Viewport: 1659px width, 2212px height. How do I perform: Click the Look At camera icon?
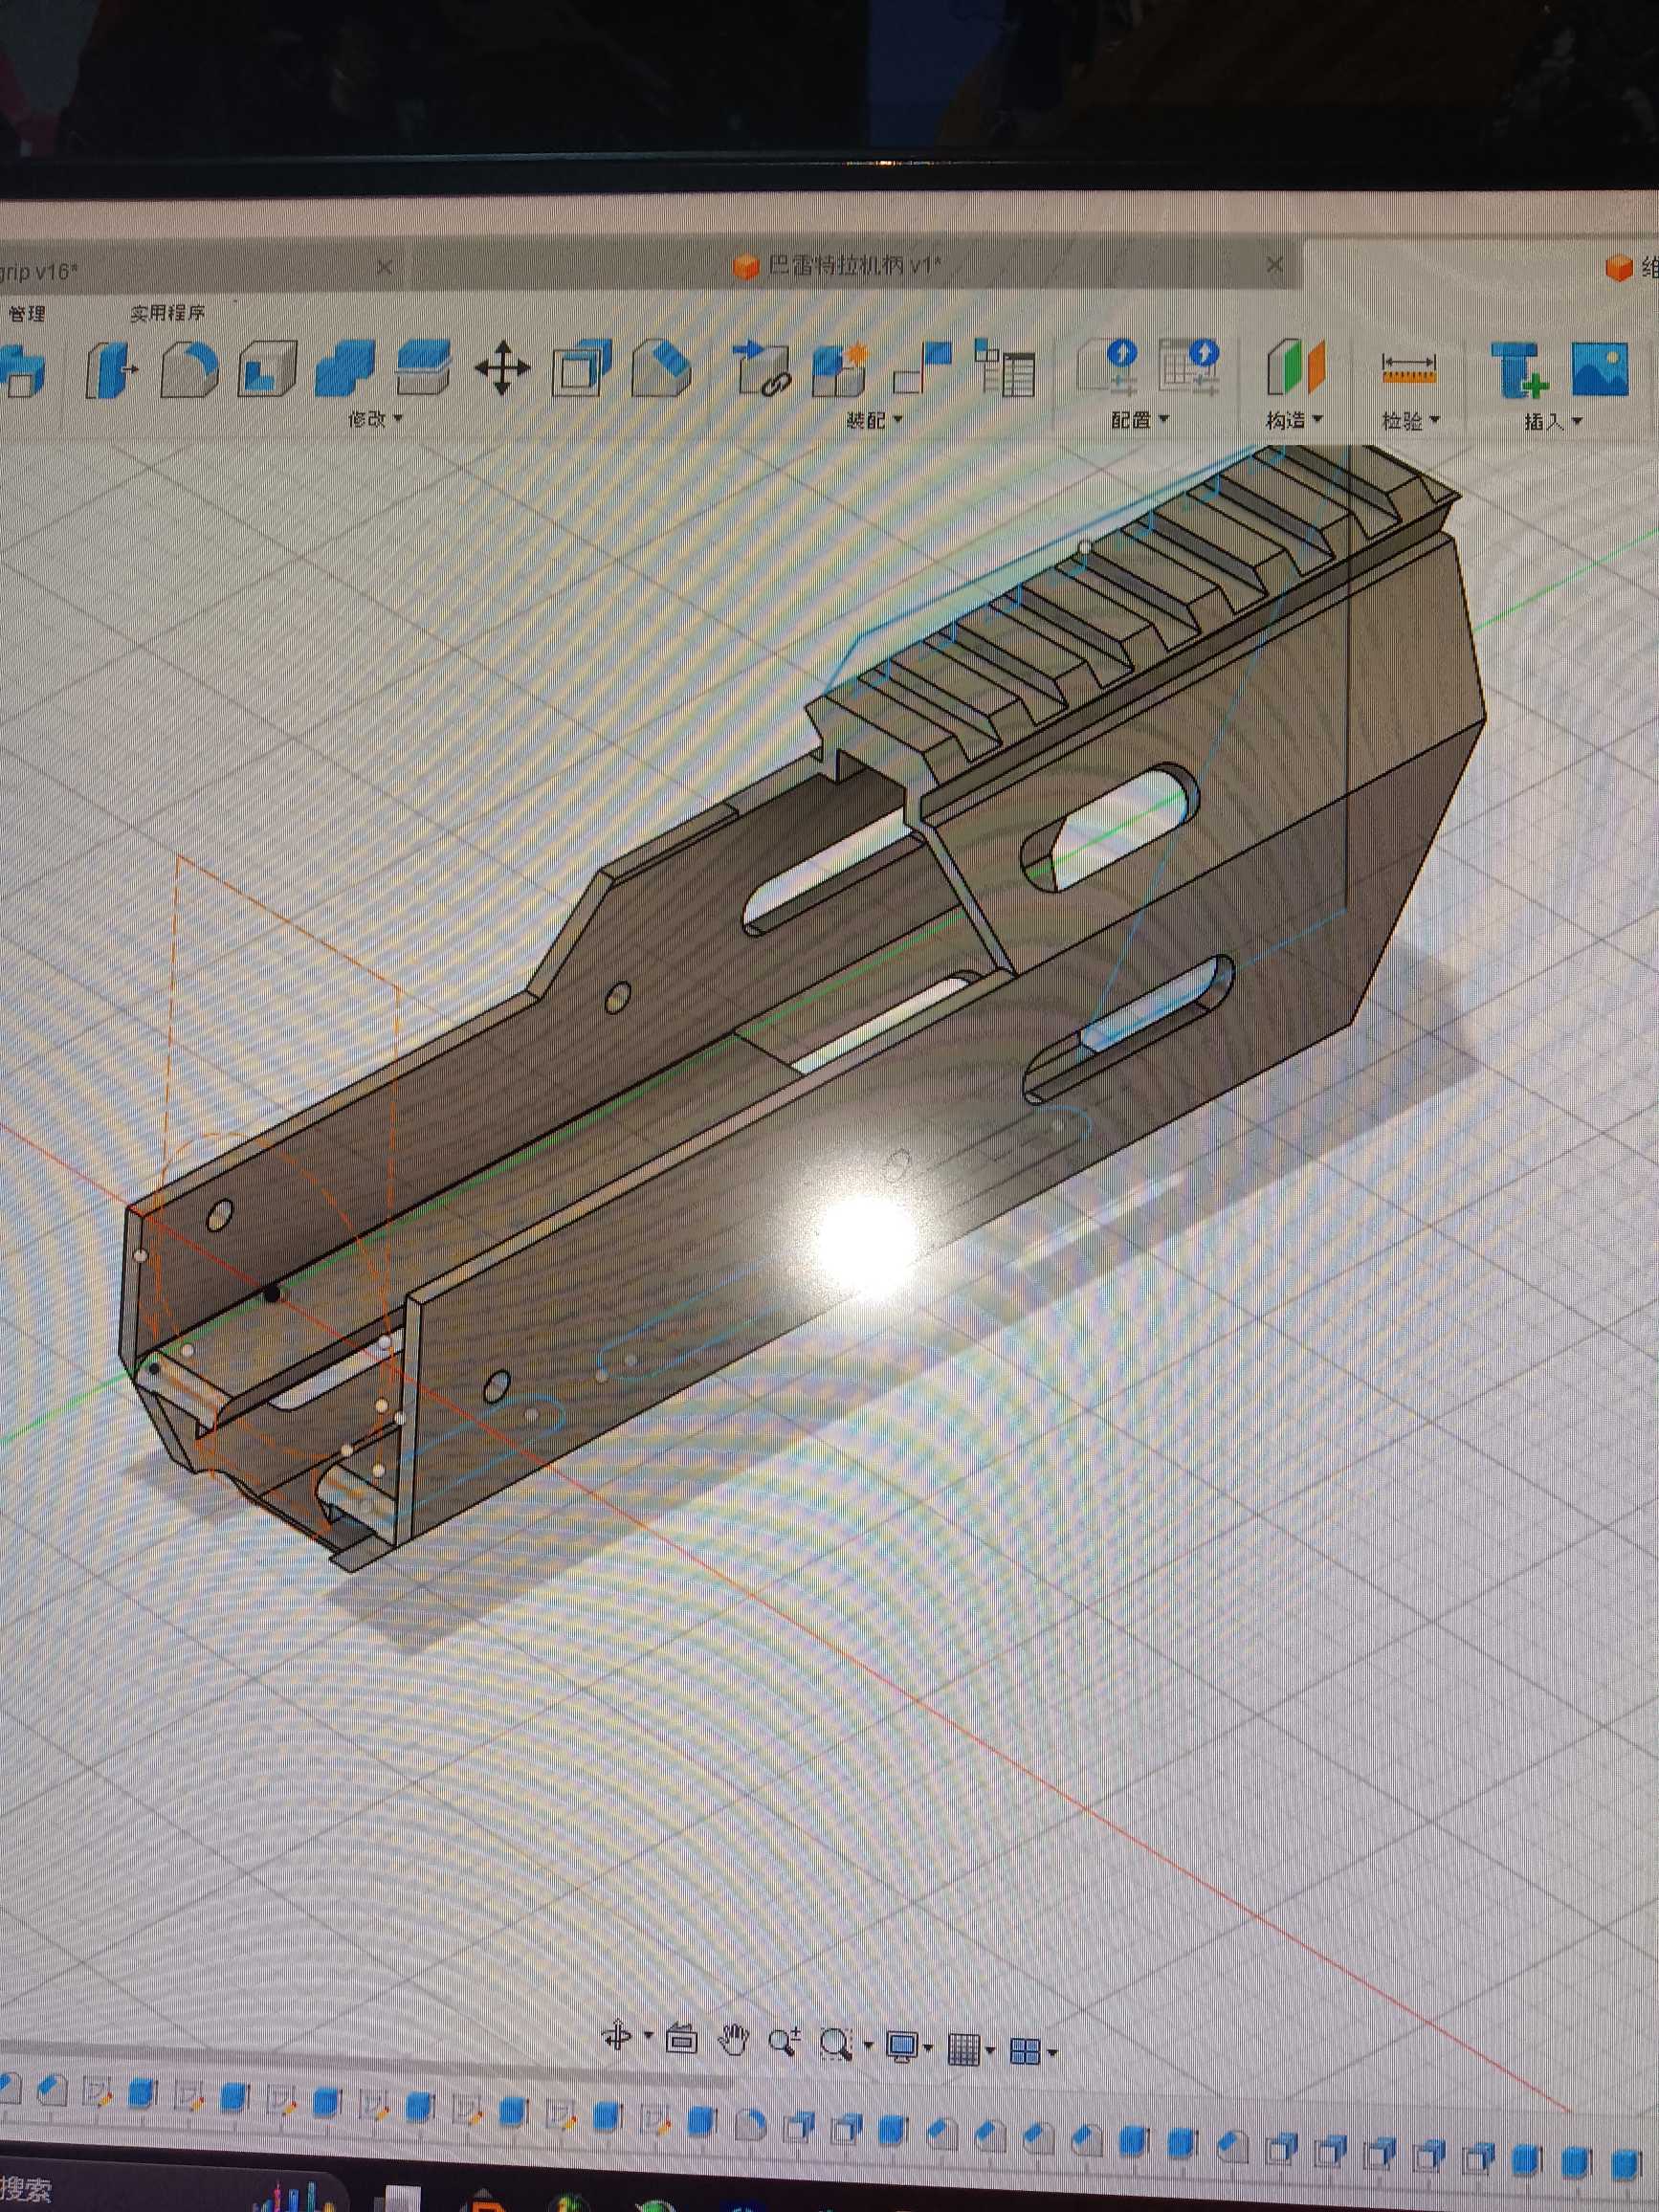[681, 2038]
